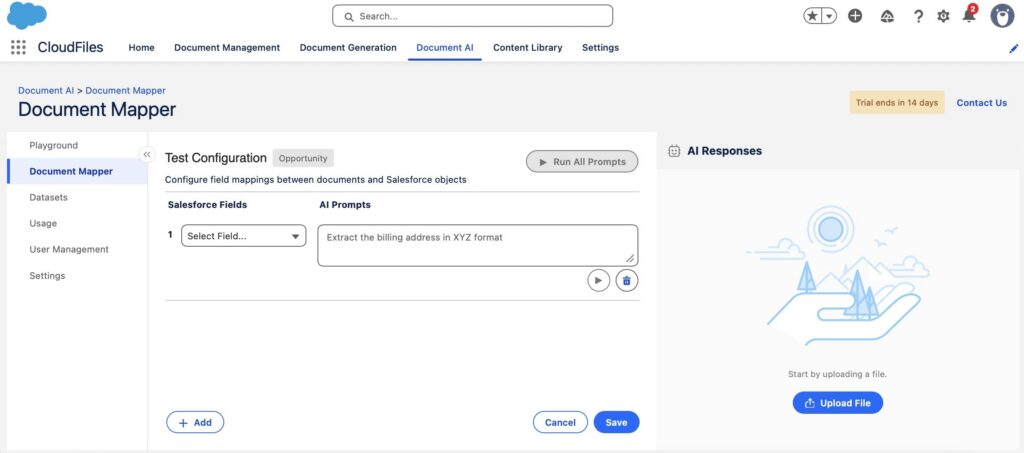Click the Contact Us link

point(982,102)
